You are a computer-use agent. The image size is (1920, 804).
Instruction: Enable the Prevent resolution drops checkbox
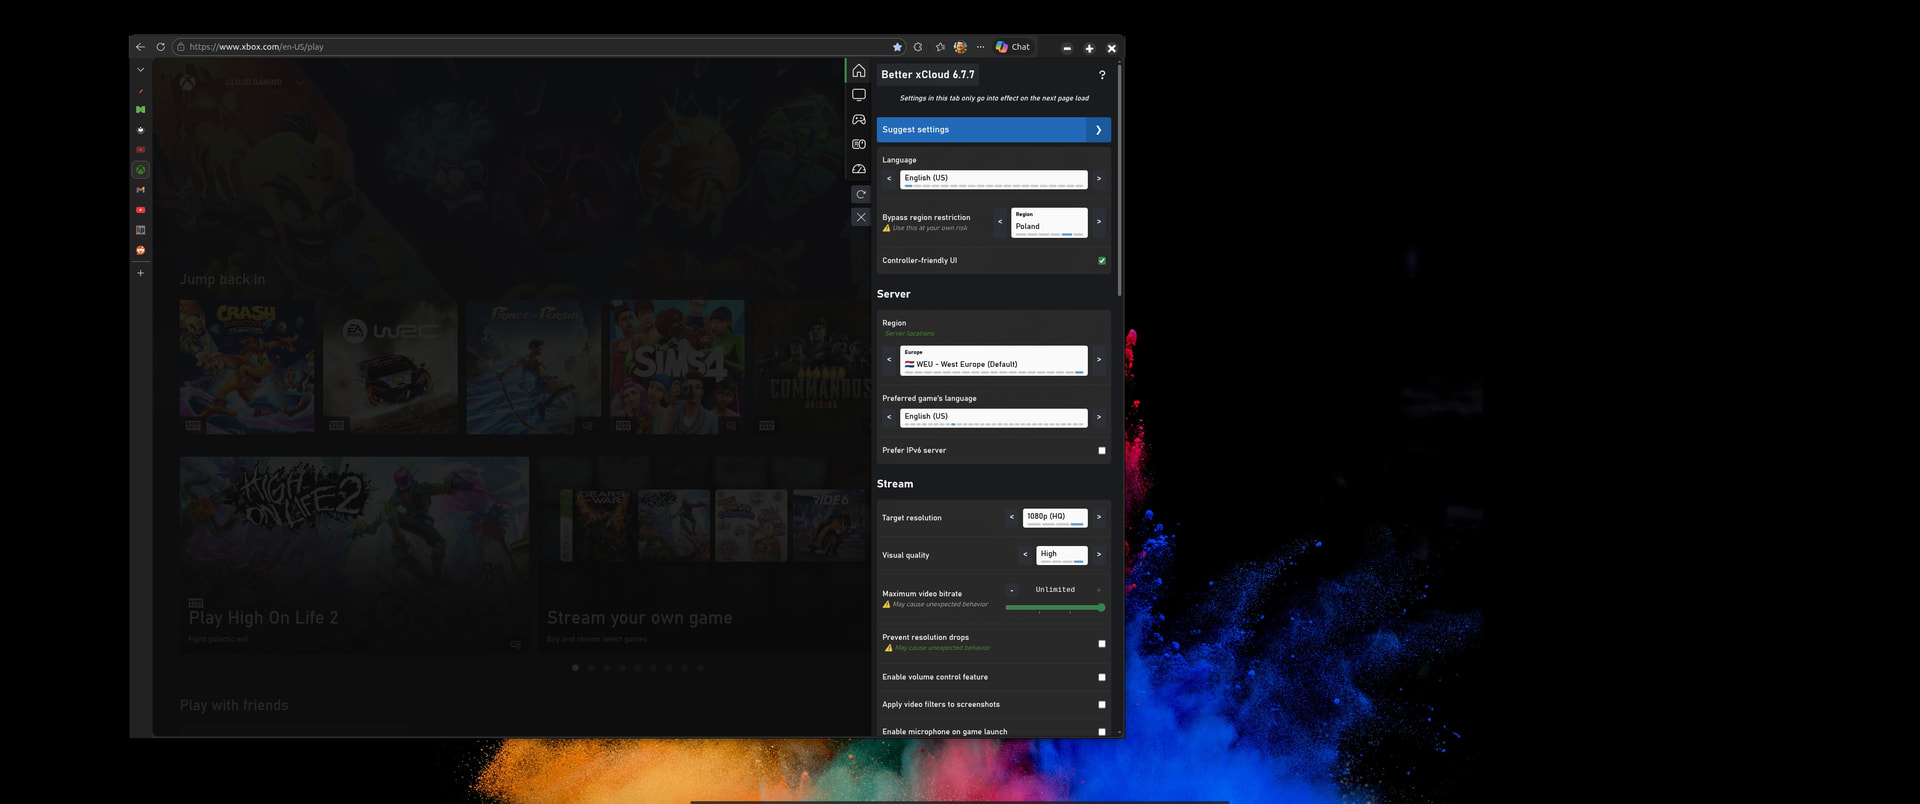[1102, 644]
